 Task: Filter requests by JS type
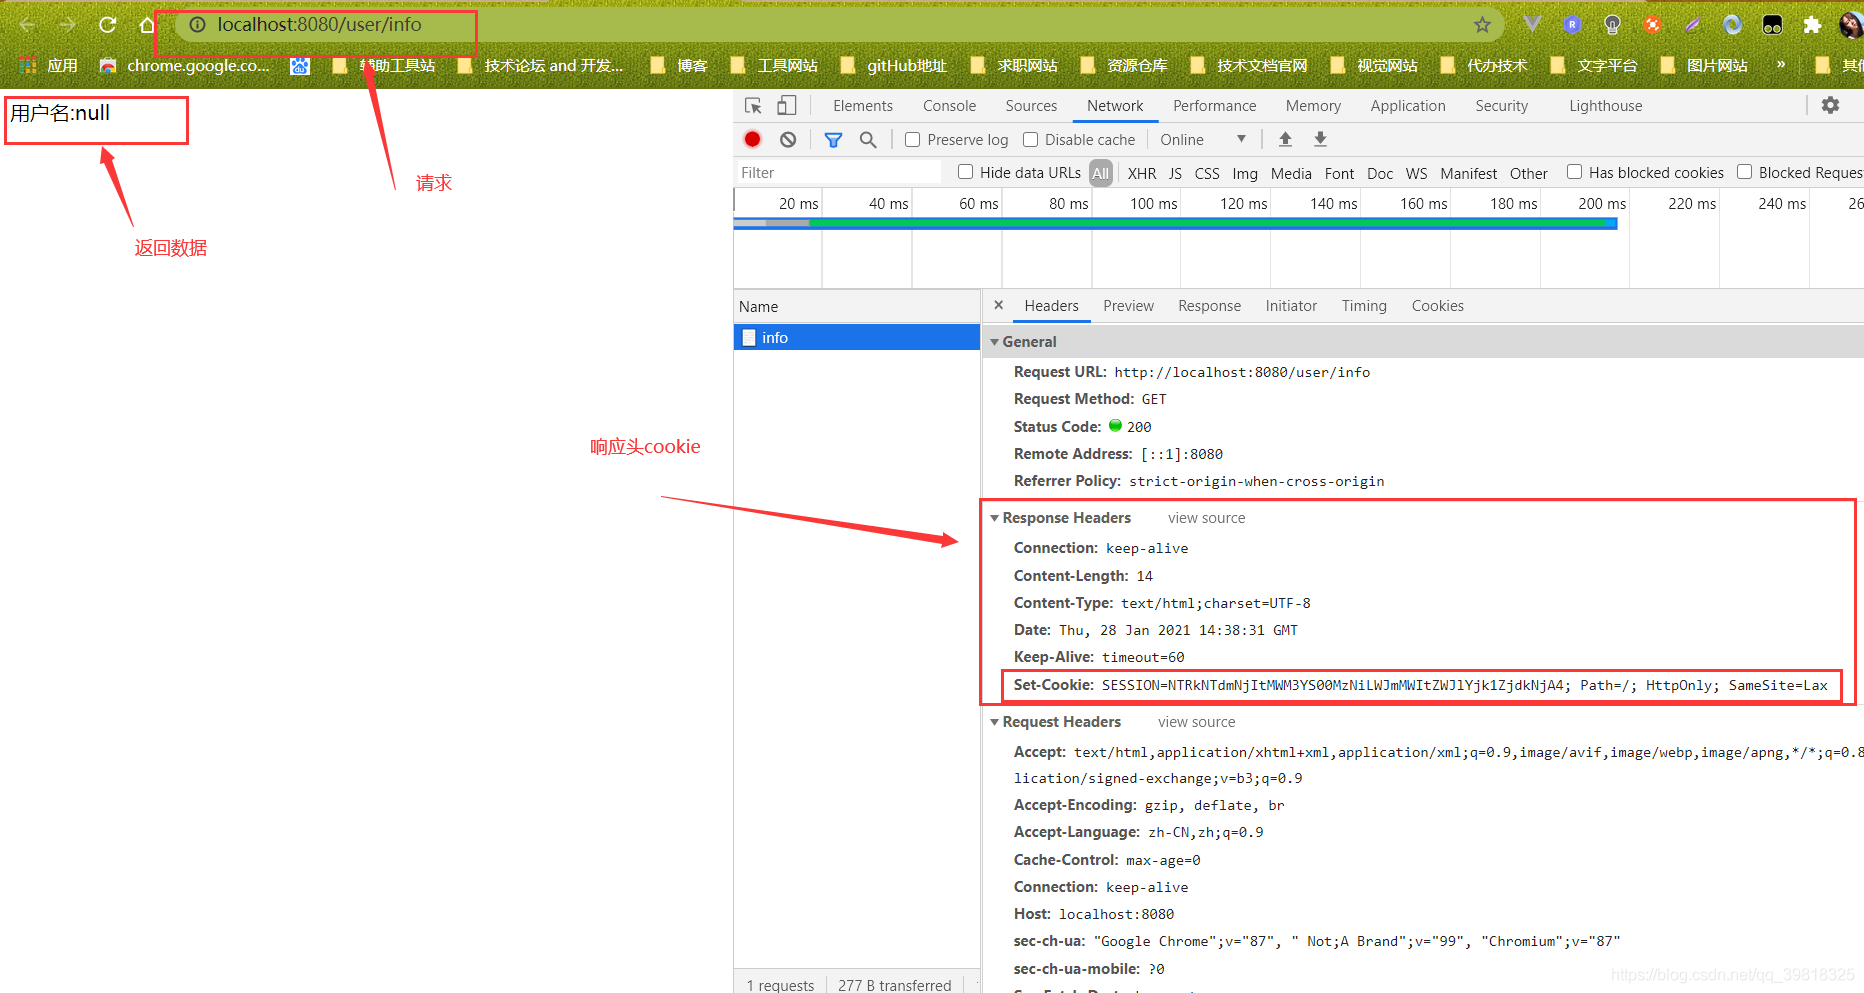click(1175, 173)
